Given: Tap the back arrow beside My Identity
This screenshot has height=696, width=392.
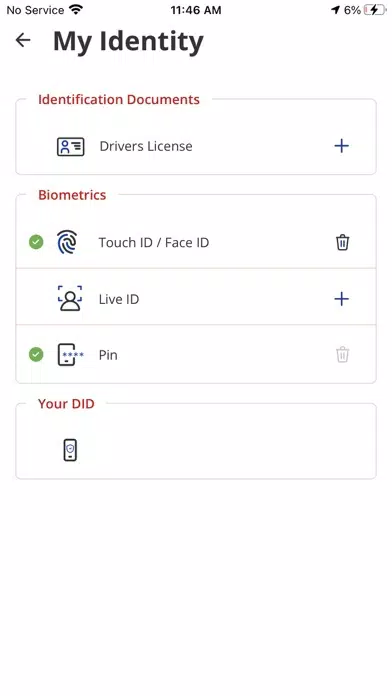Looking at the screenshot, I should pos(23,40).
